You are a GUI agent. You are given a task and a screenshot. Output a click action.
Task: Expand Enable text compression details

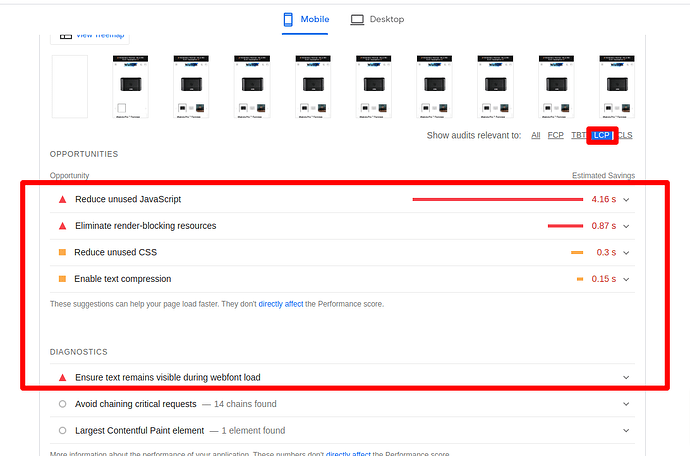(627, 279)
